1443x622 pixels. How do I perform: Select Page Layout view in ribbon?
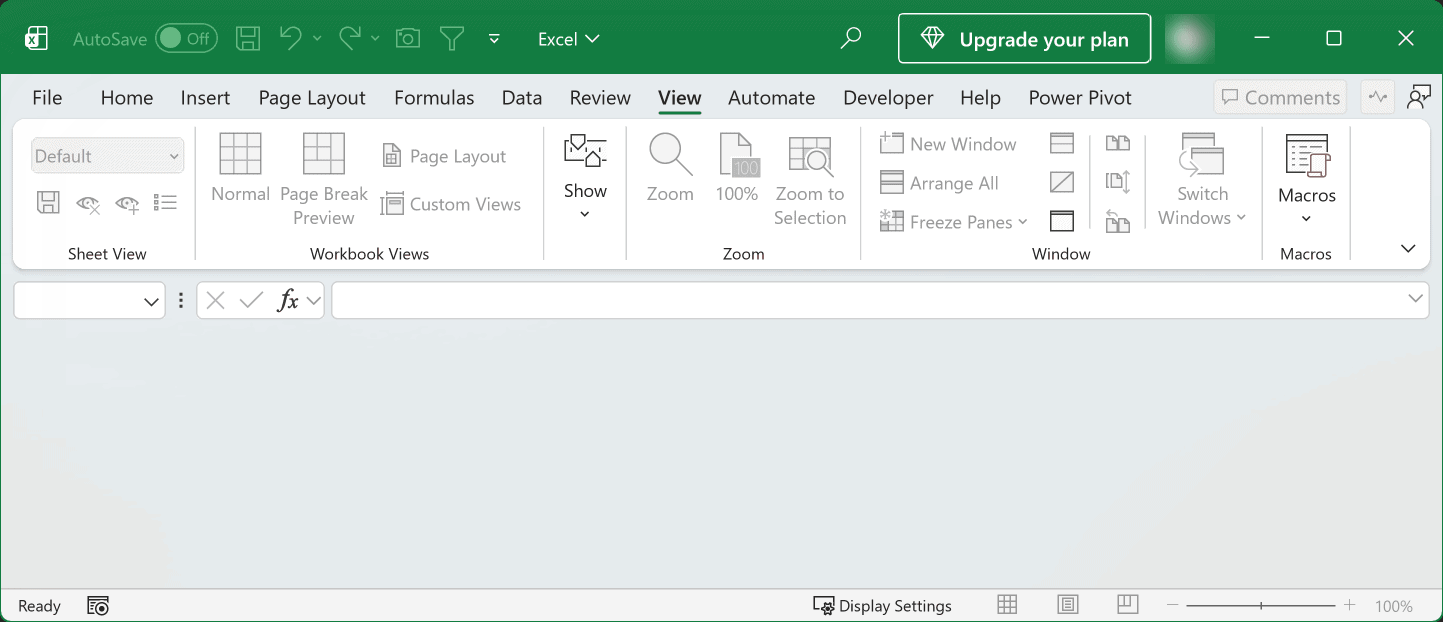444,156
